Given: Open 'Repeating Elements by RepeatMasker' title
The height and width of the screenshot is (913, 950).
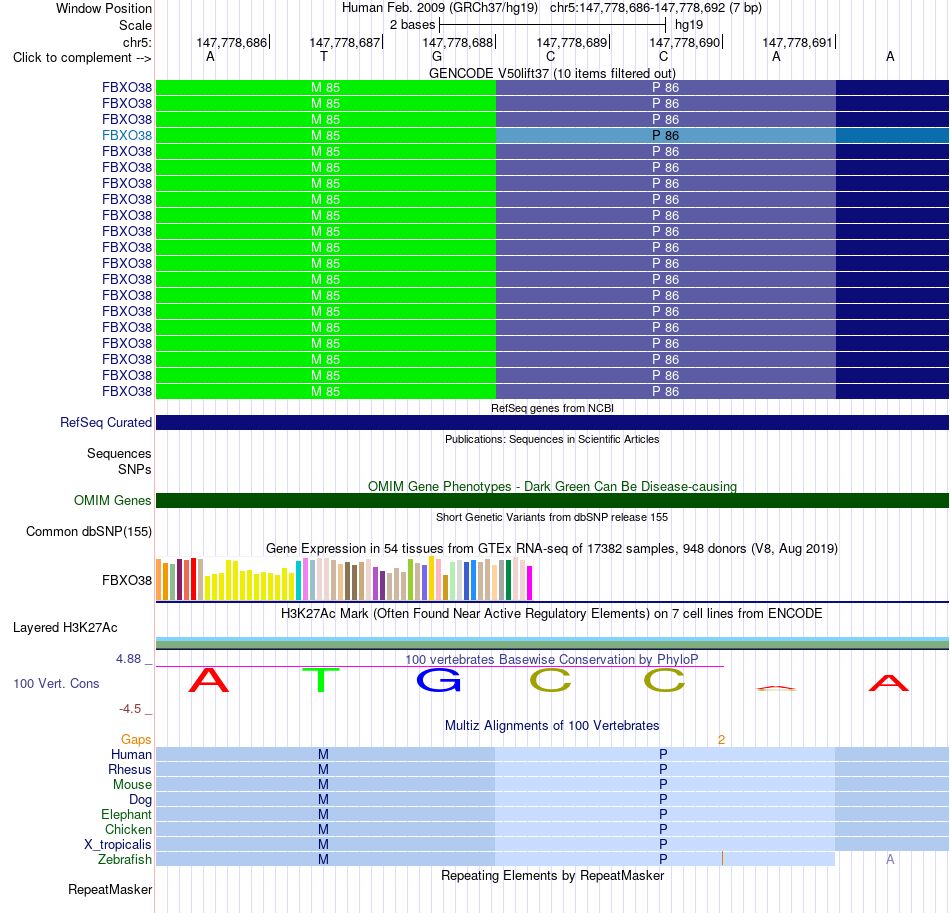Looking at the screenshot, I should [x=552, y=875].
